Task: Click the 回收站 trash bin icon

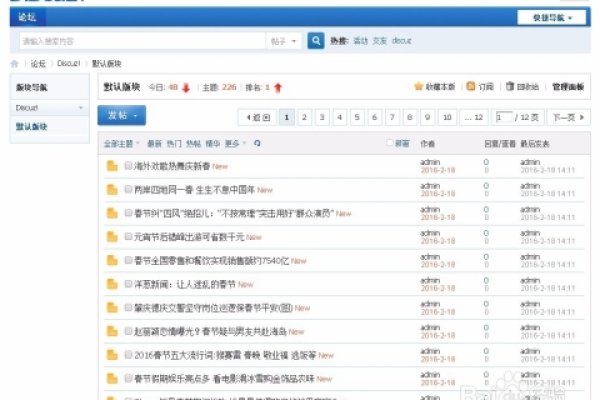Action: coord(510,87)
